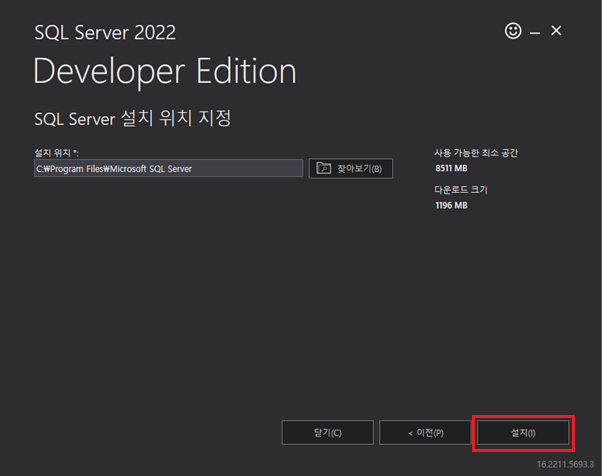Click the 1196 MB download size value

[451, 205]
